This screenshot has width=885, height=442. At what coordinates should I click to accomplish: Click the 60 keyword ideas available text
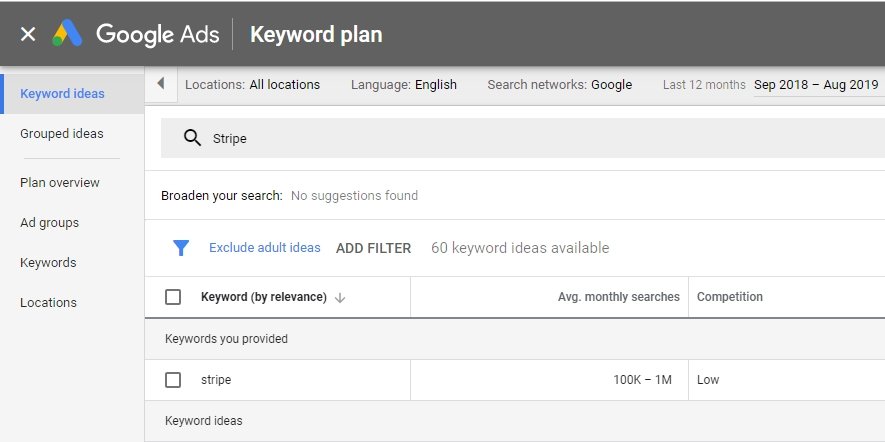[x=520, y=248]
